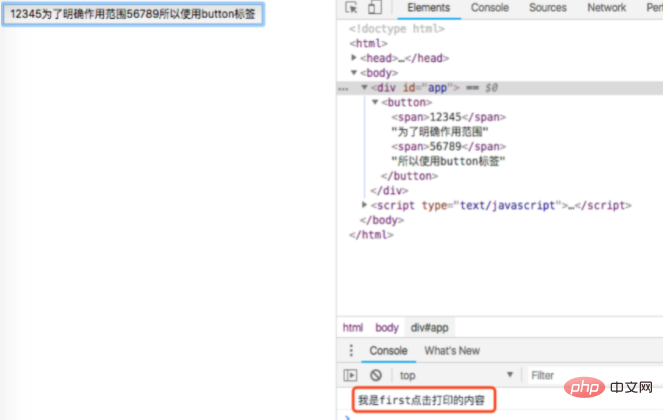Select the closing body tag row

[382, 220]
